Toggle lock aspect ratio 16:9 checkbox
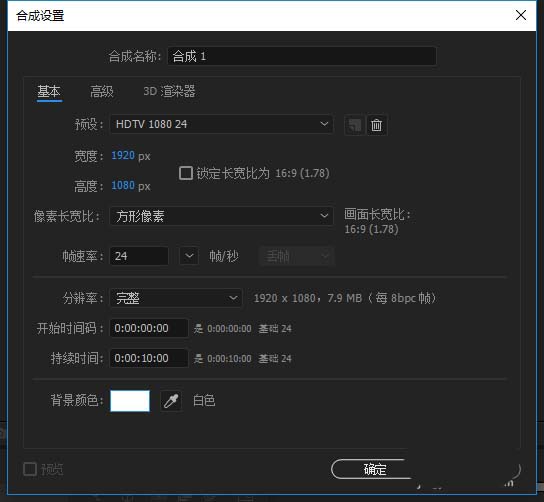The height and width of the screenshot is (502, 544). 186,173
